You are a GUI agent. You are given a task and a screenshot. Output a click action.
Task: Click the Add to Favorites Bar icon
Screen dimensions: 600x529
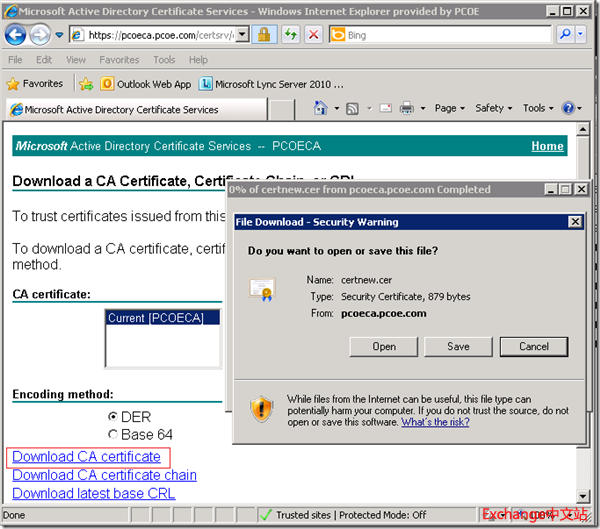pos(86,84)
